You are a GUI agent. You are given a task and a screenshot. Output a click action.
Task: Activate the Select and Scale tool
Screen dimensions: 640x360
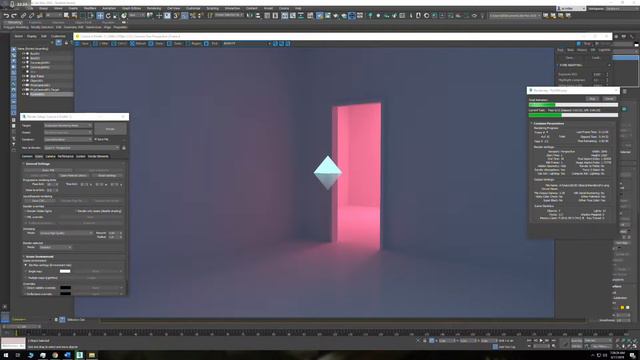pyautogui.click(x=116, y=16)
